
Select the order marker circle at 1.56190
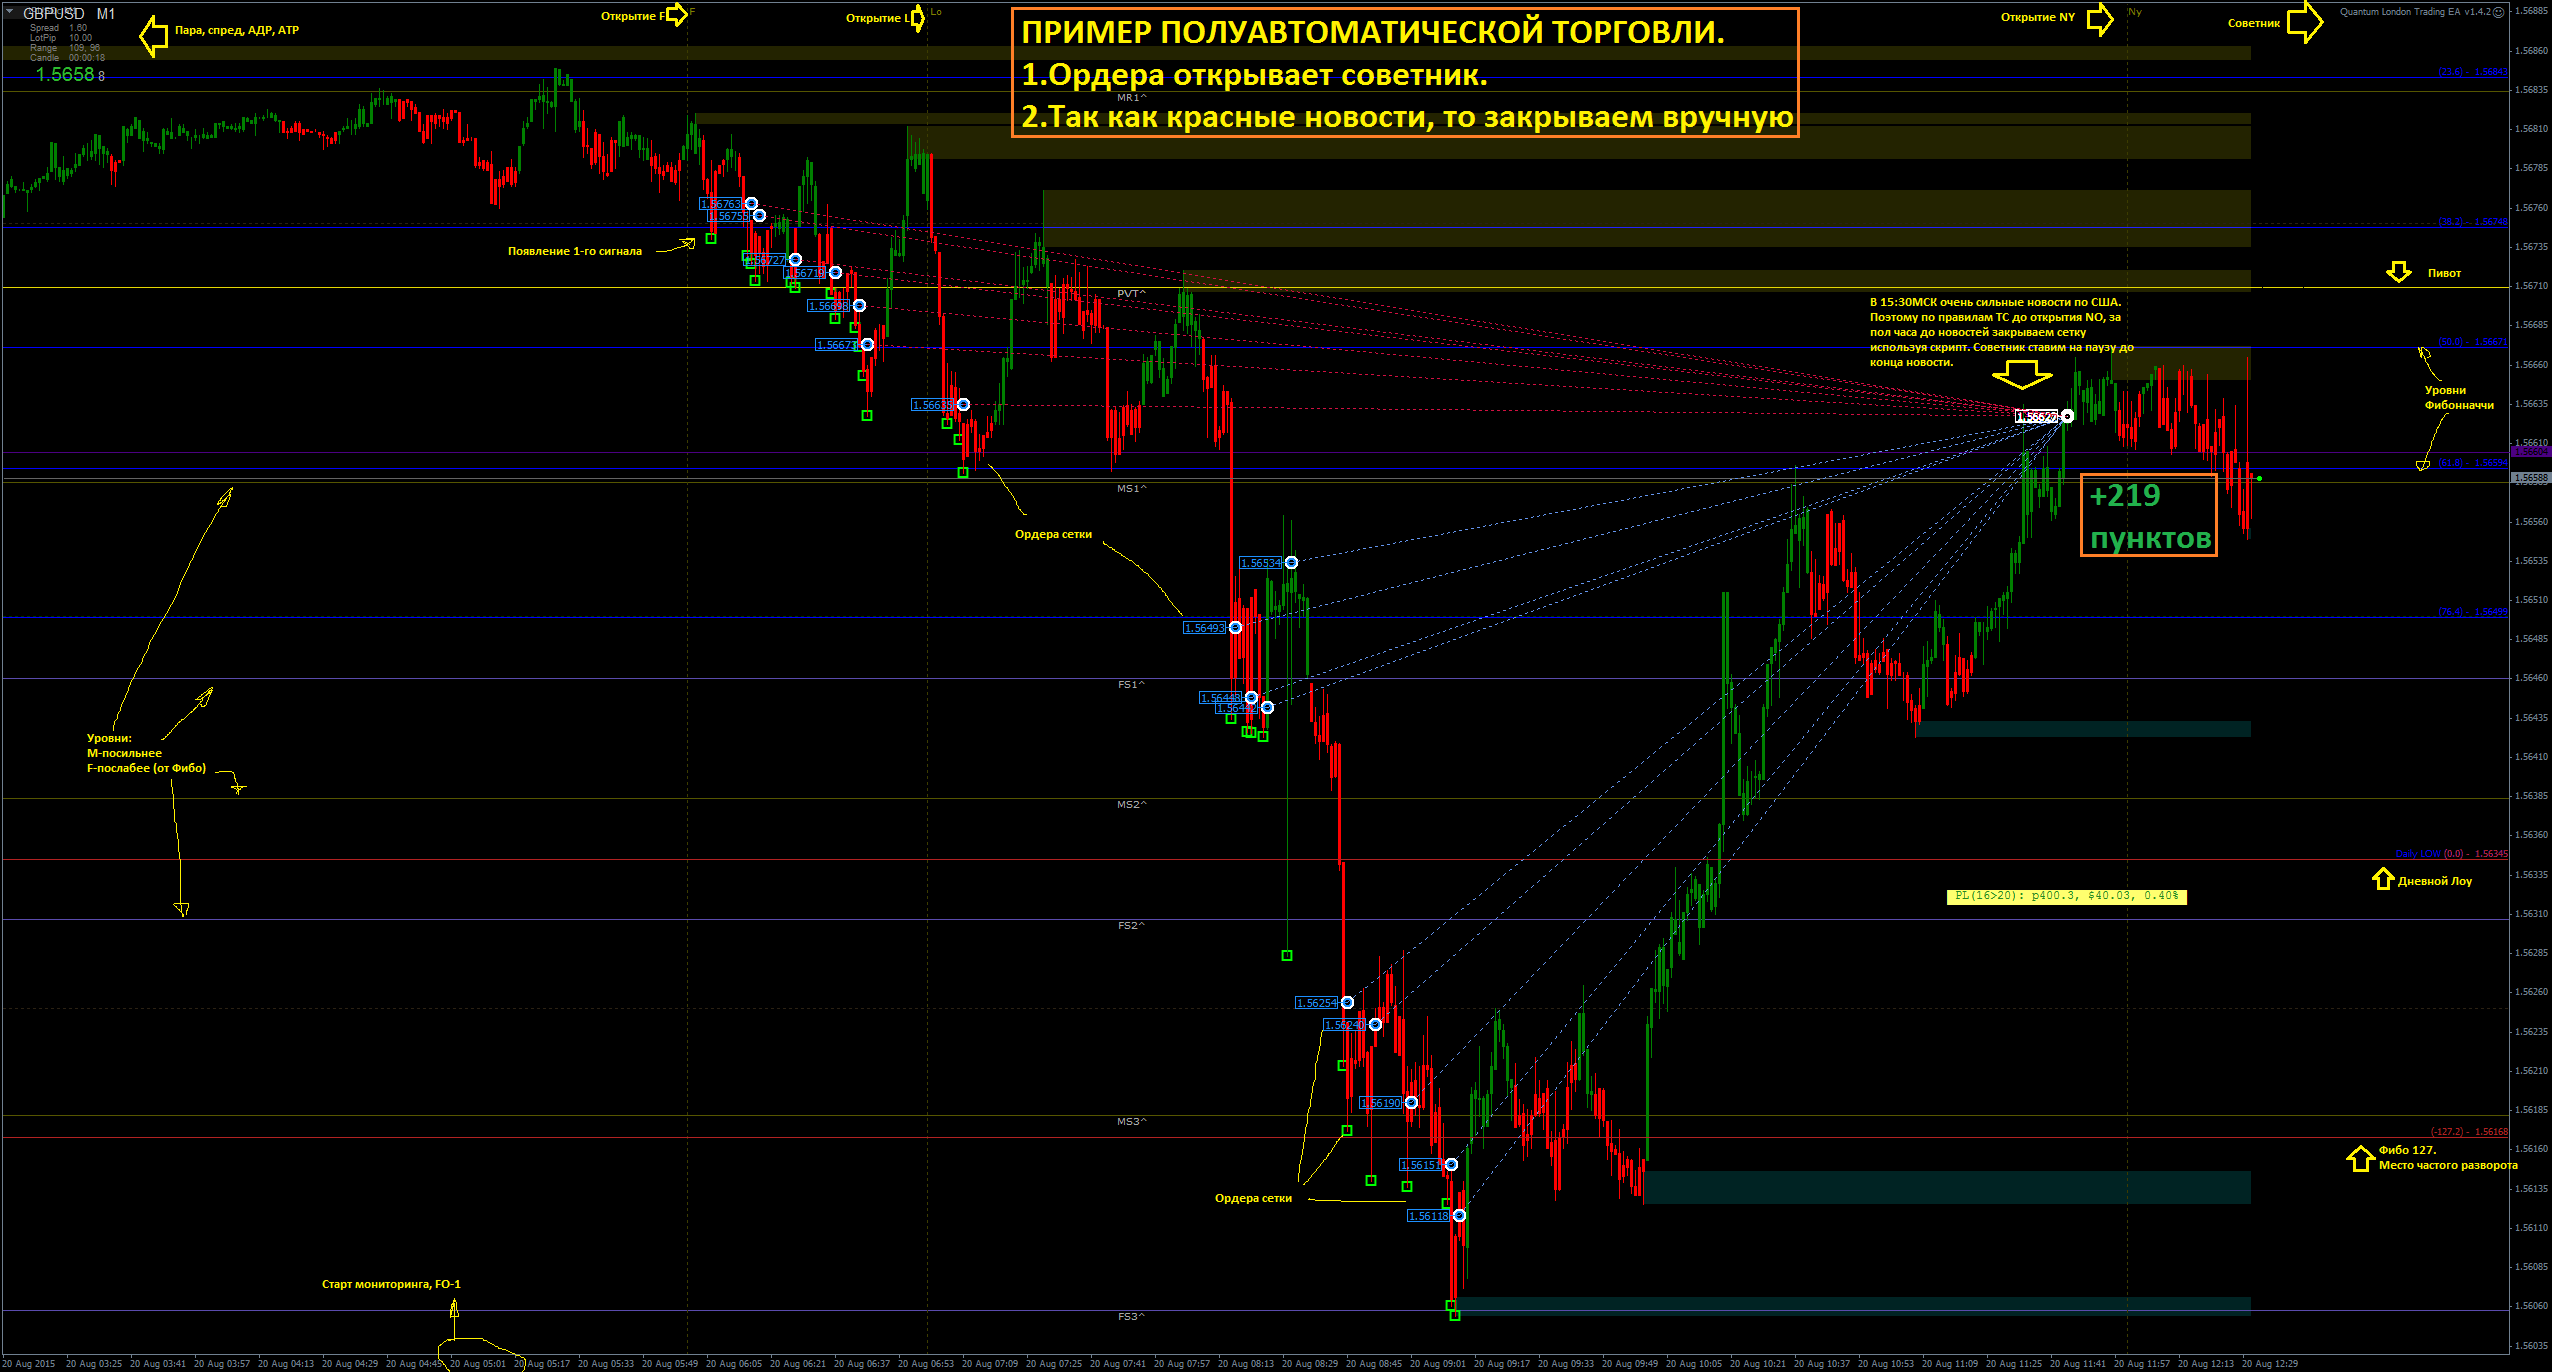tap(1411, 1103)
